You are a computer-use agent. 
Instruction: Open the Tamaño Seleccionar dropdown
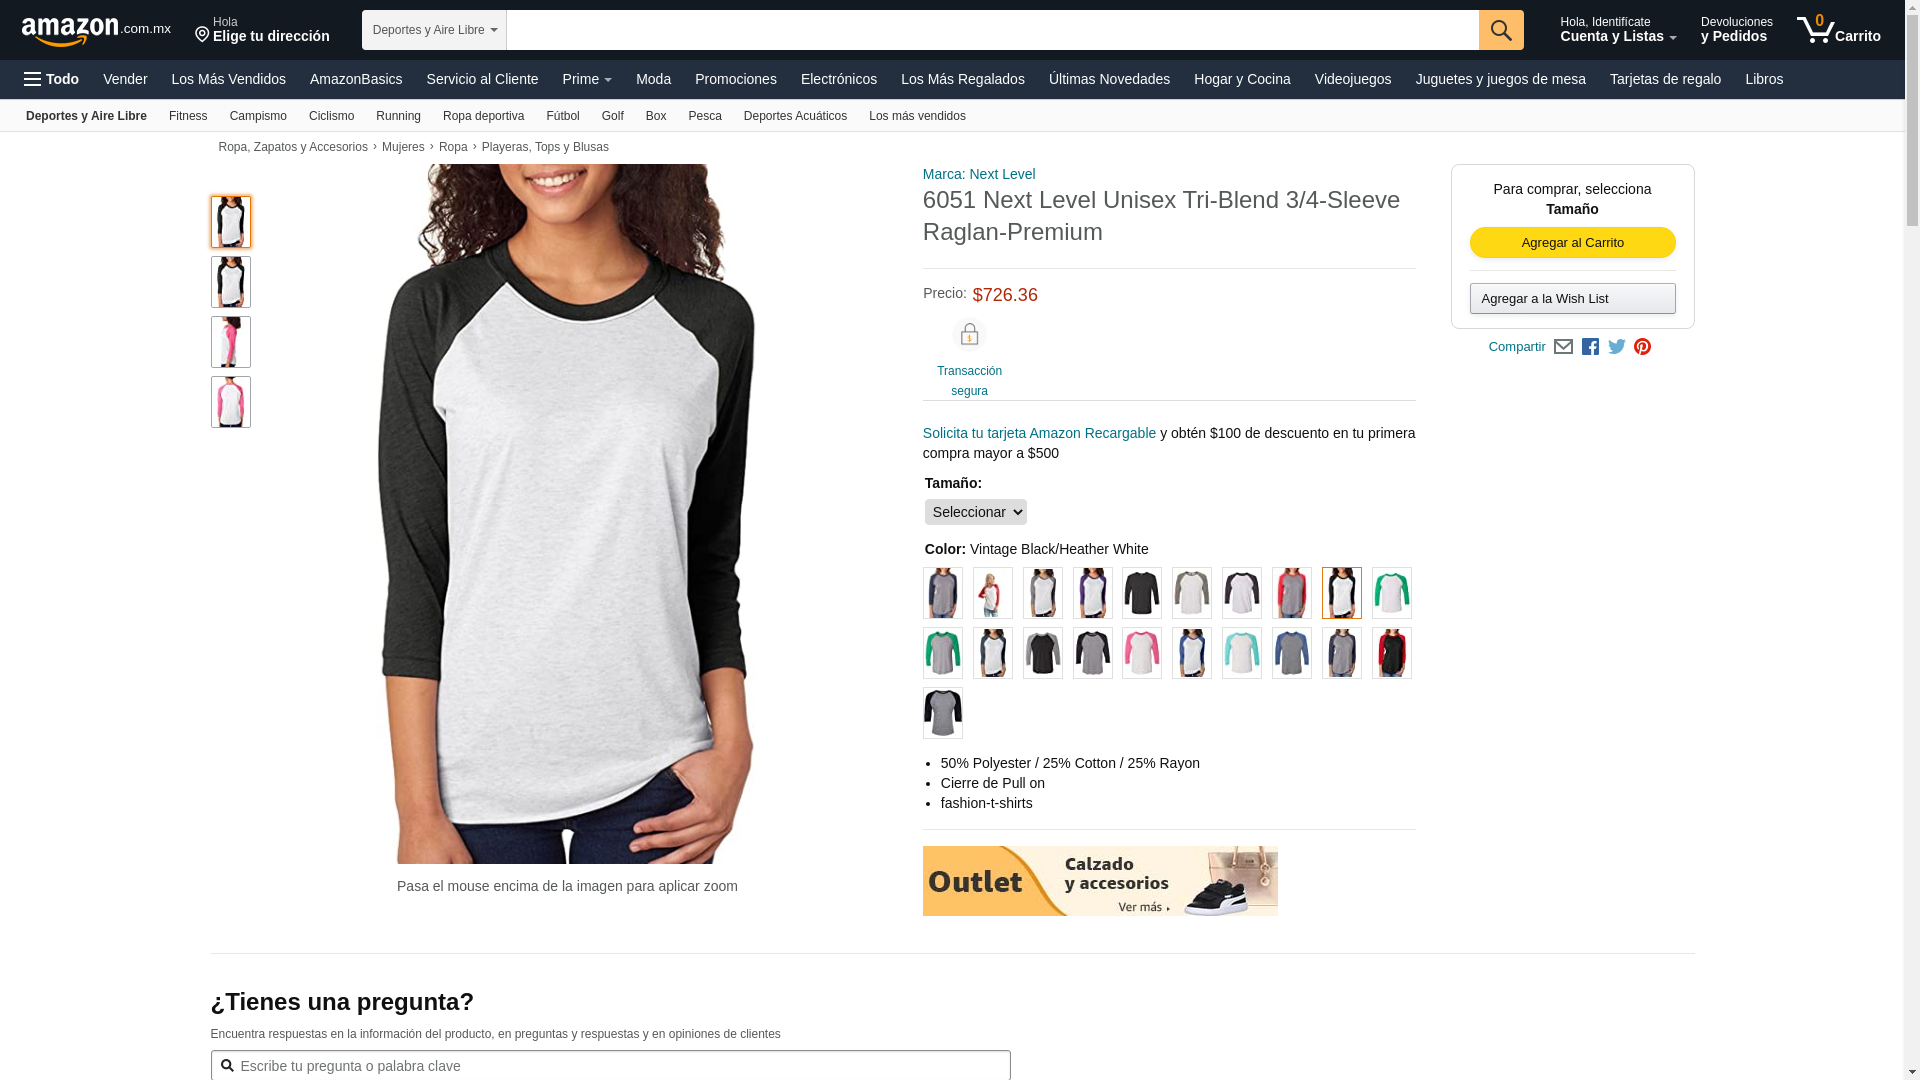pyautogui.click(x=975, y=512)
